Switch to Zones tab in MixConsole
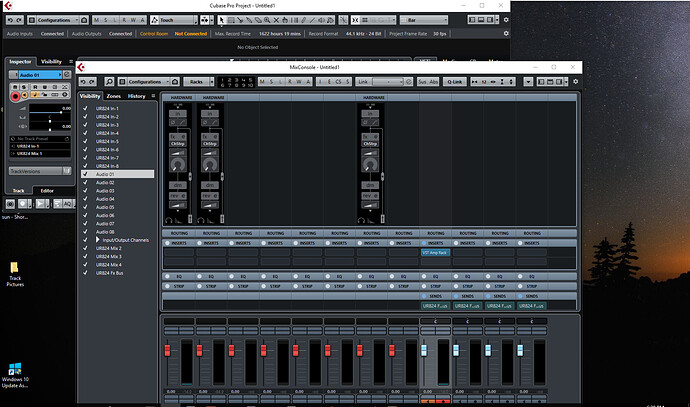The width and height of the screenshot is (690, 407). pos(114,96)
